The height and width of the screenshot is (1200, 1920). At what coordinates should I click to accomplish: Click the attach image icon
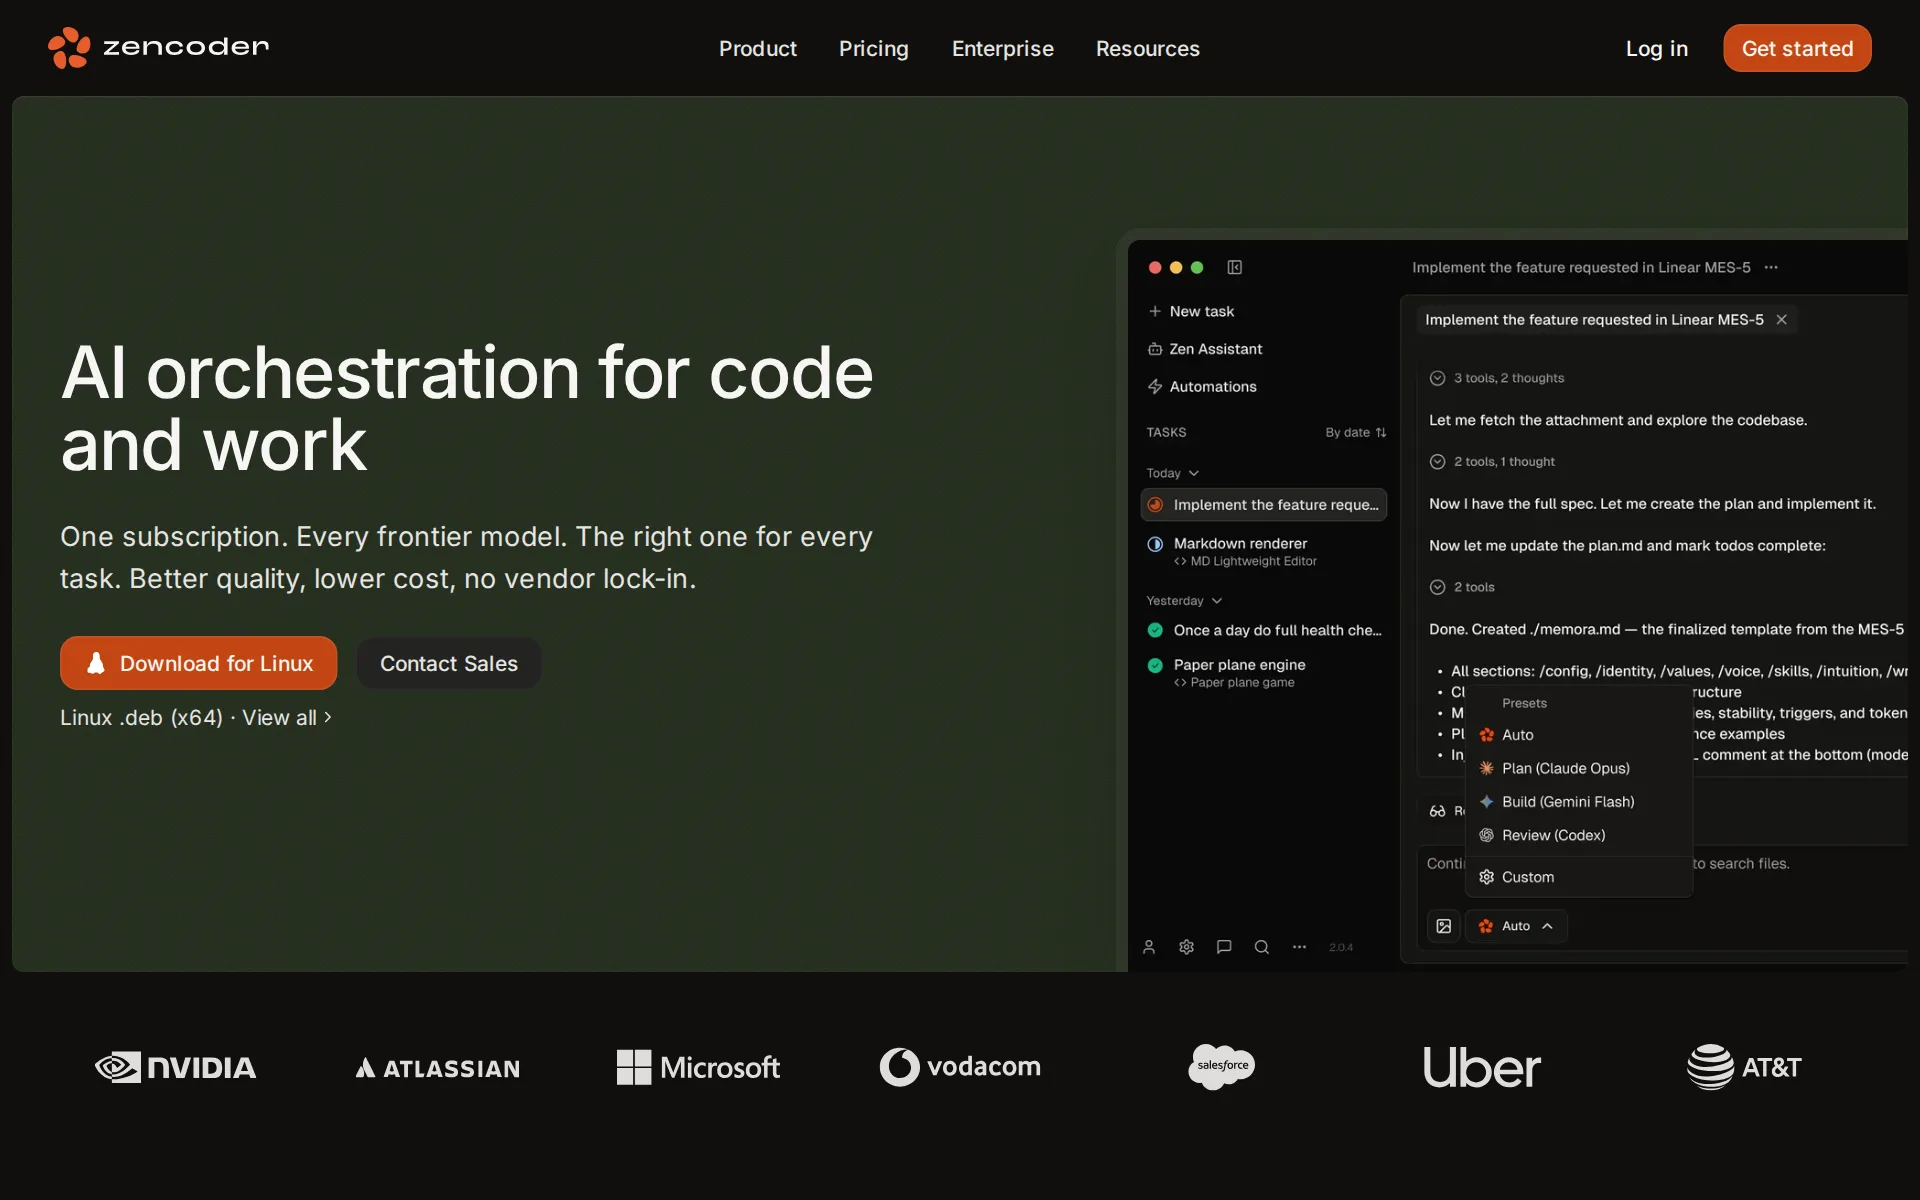tap(1443, 926)
